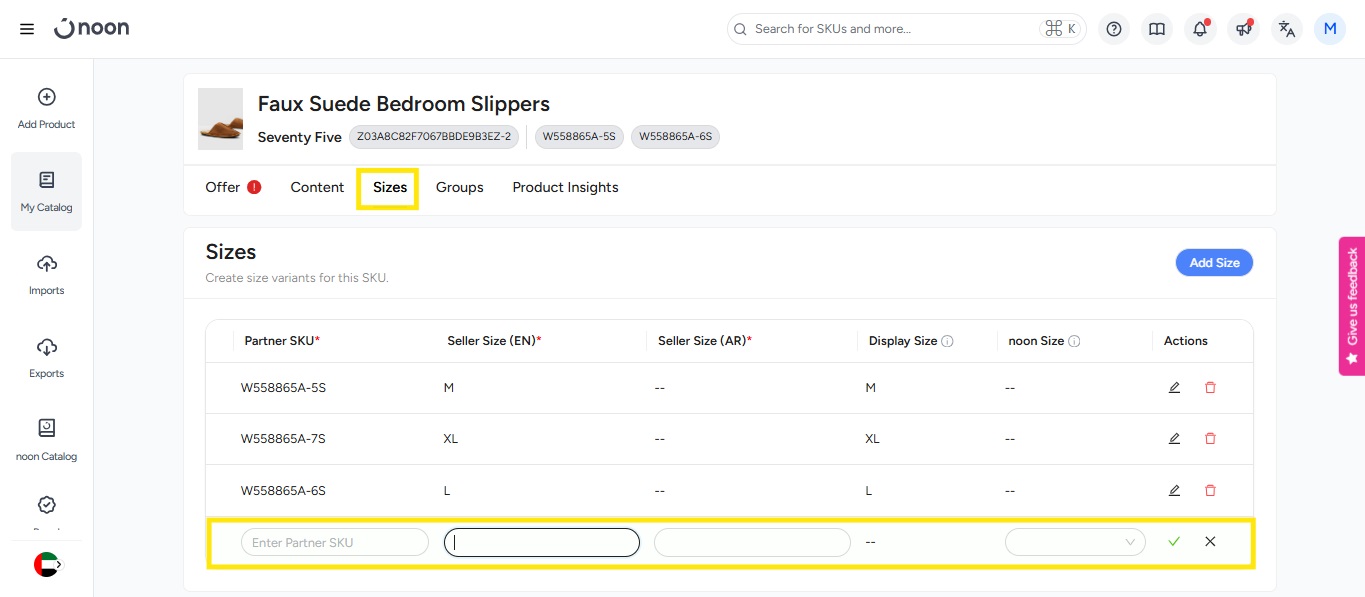Open the announcements megaphone icon
Image resolution: width=1365 pixels, height=597 pixels.
(1243, 29)
